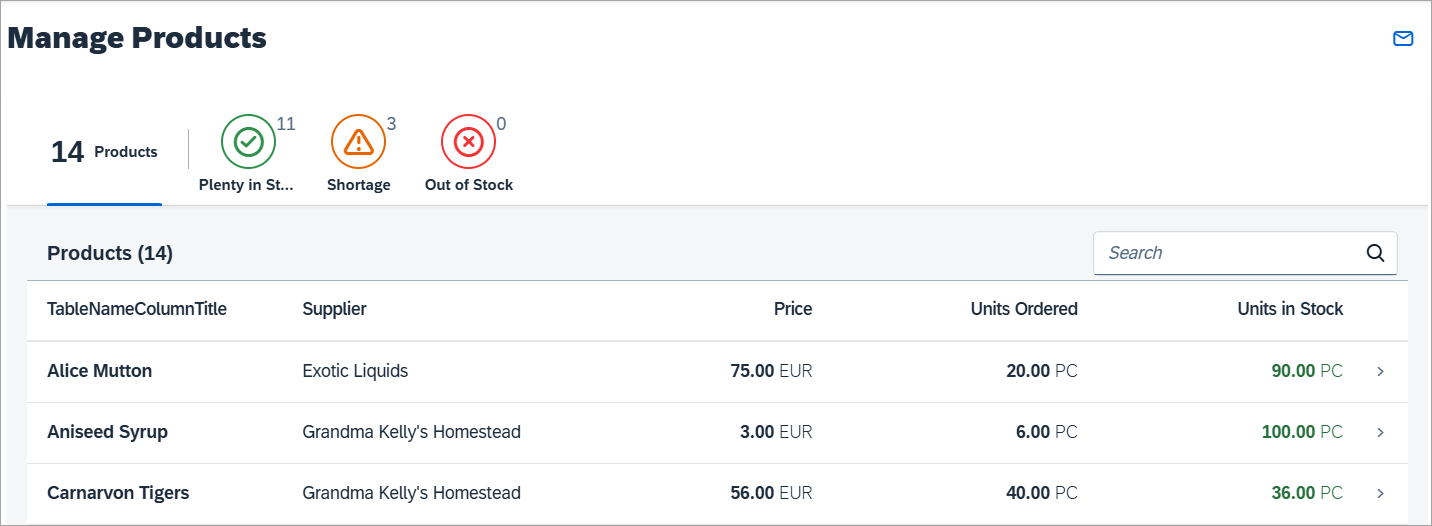Open the 14 Products tab
This screenshot has width=1432, height=526.
pyautogui.click(x=104, y=152)
